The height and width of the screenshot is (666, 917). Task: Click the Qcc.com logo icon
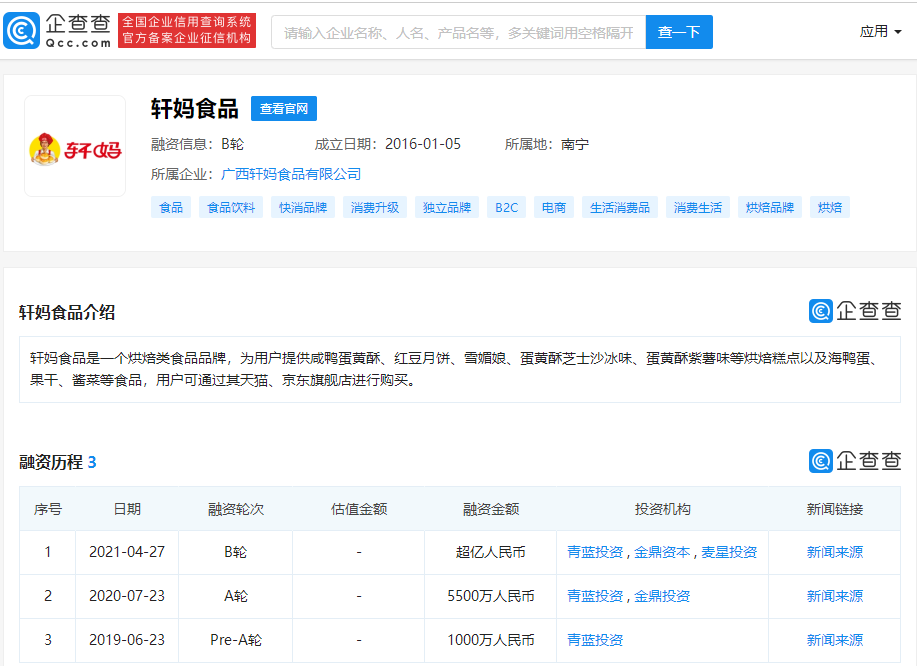[x=22, y=31]
